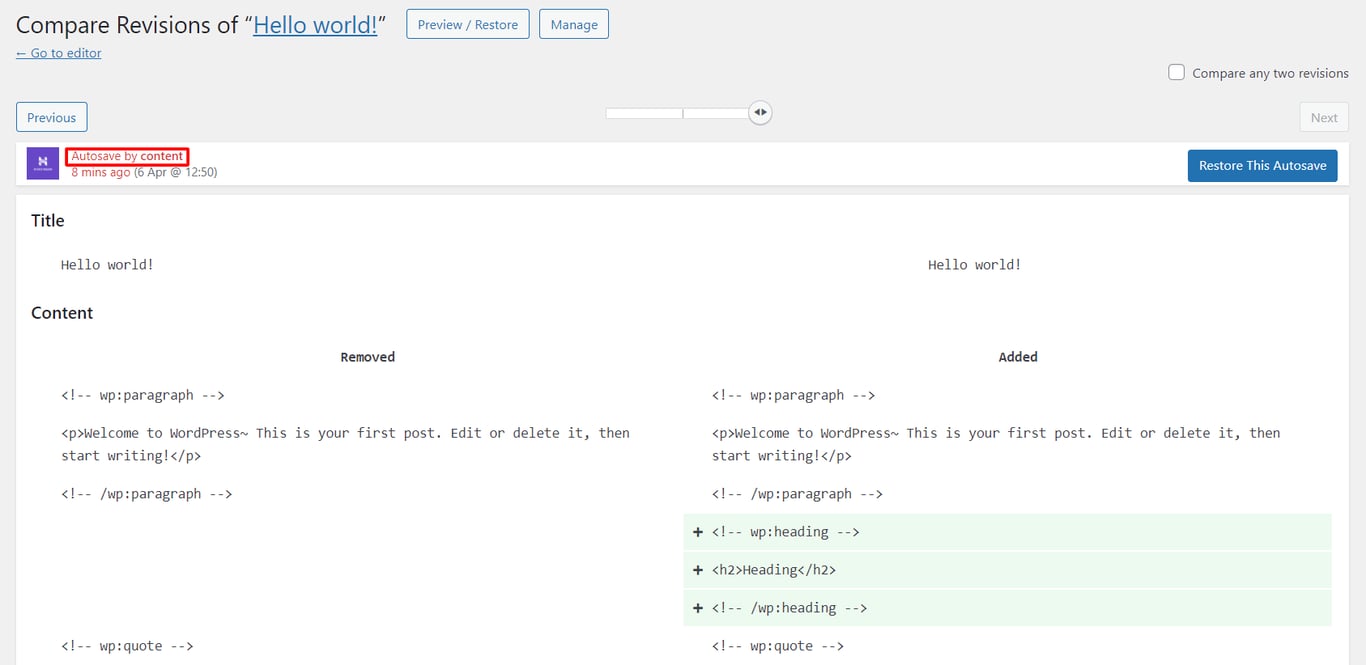Select the double-arrow revision slider handle
Viewport: 1366px width, 665px height.
click(760, 112)
